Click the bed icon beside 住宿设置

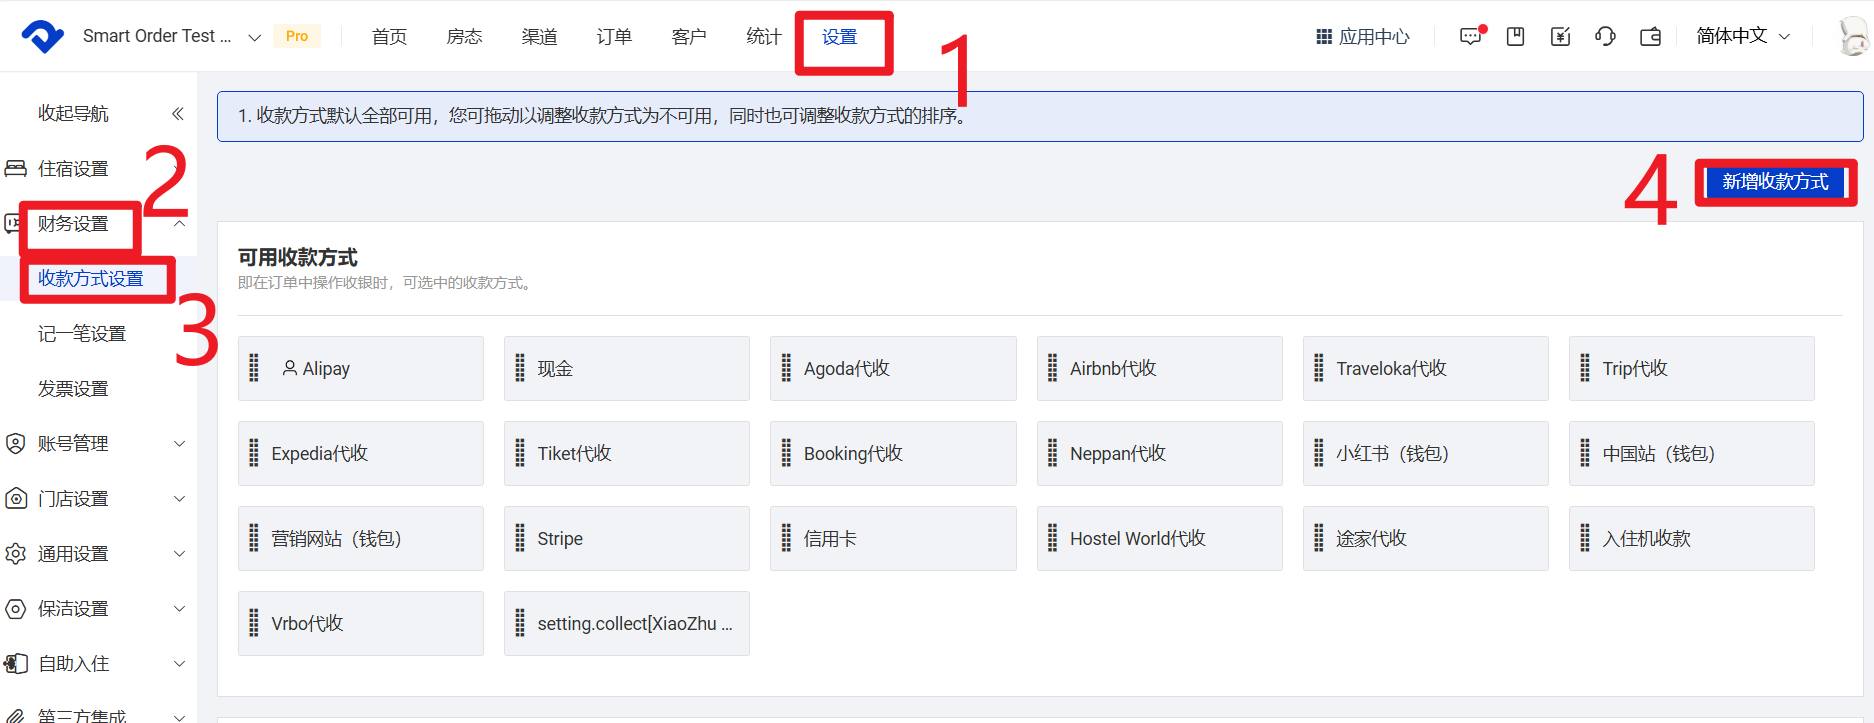tap(16, 168)
